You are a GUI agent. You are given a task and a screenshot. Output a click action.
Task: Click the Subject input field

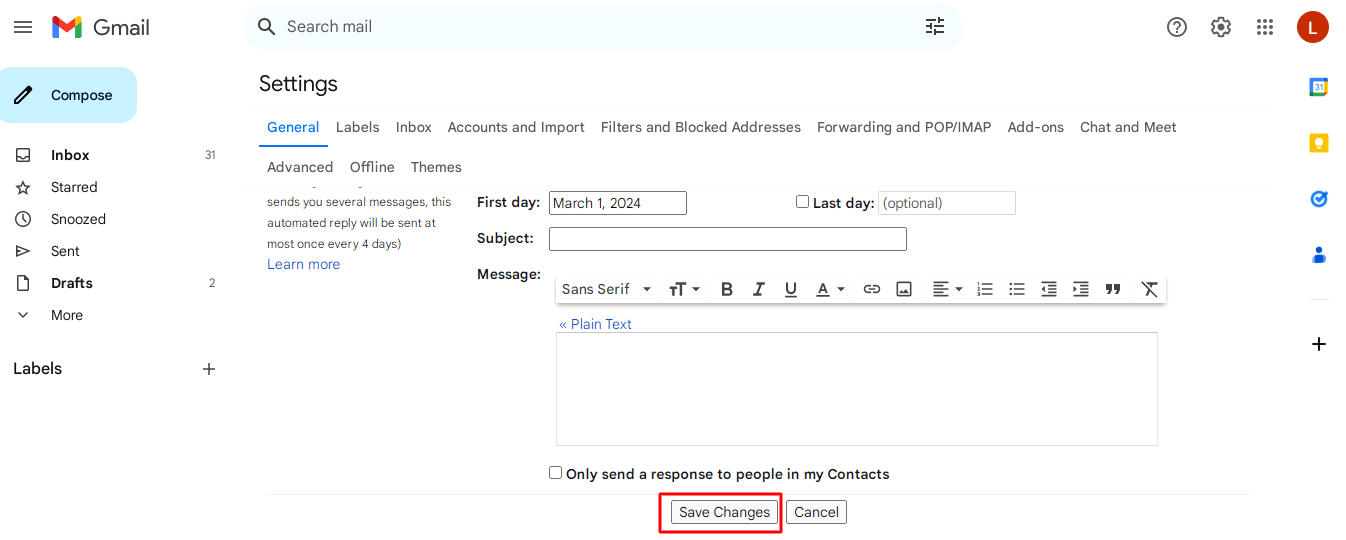(727, 239)
